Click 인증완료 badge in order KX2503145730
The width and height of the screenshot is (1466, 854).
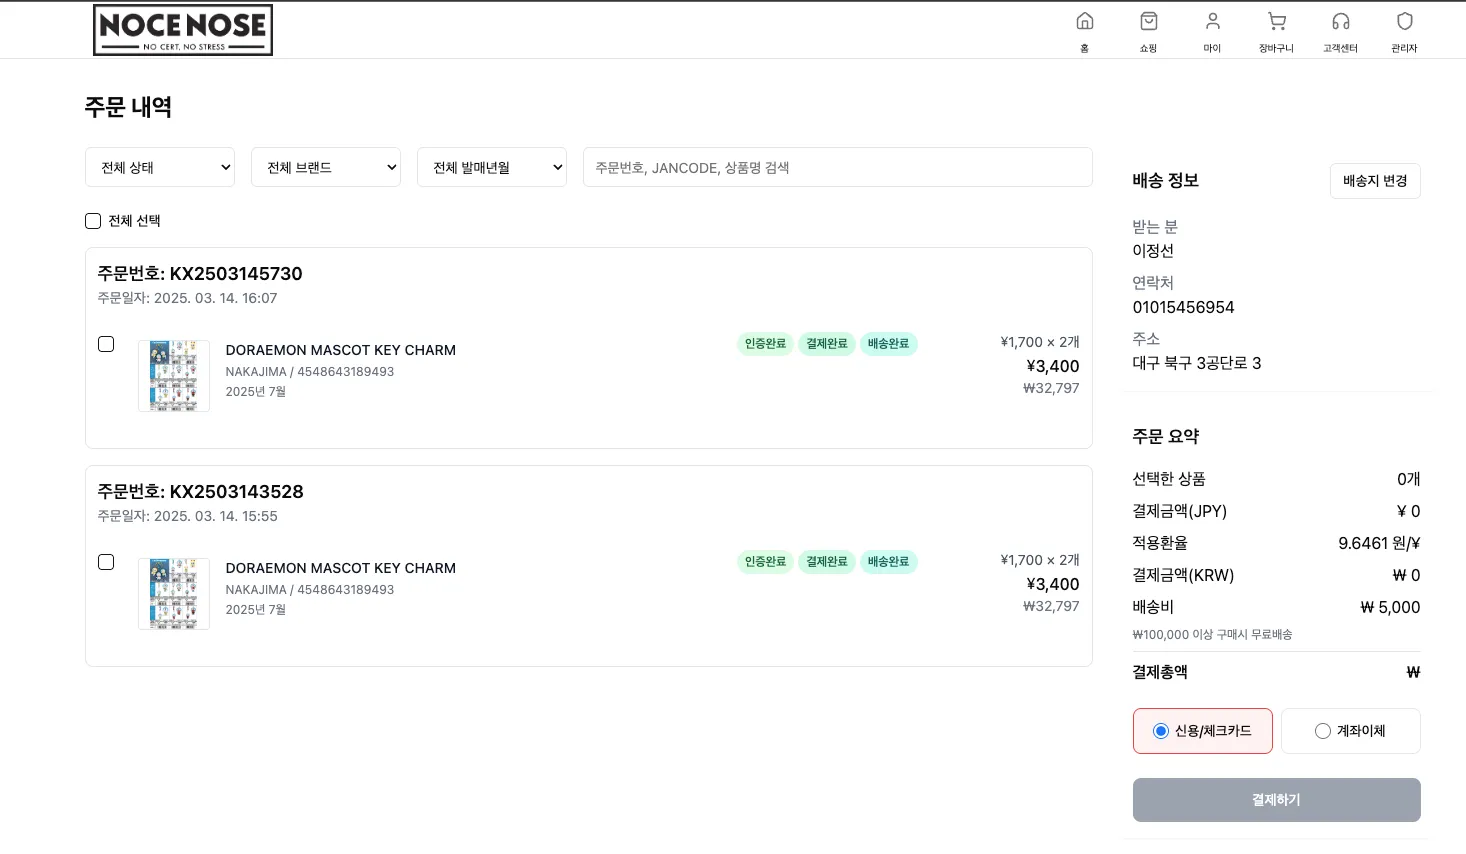(766, 344)
